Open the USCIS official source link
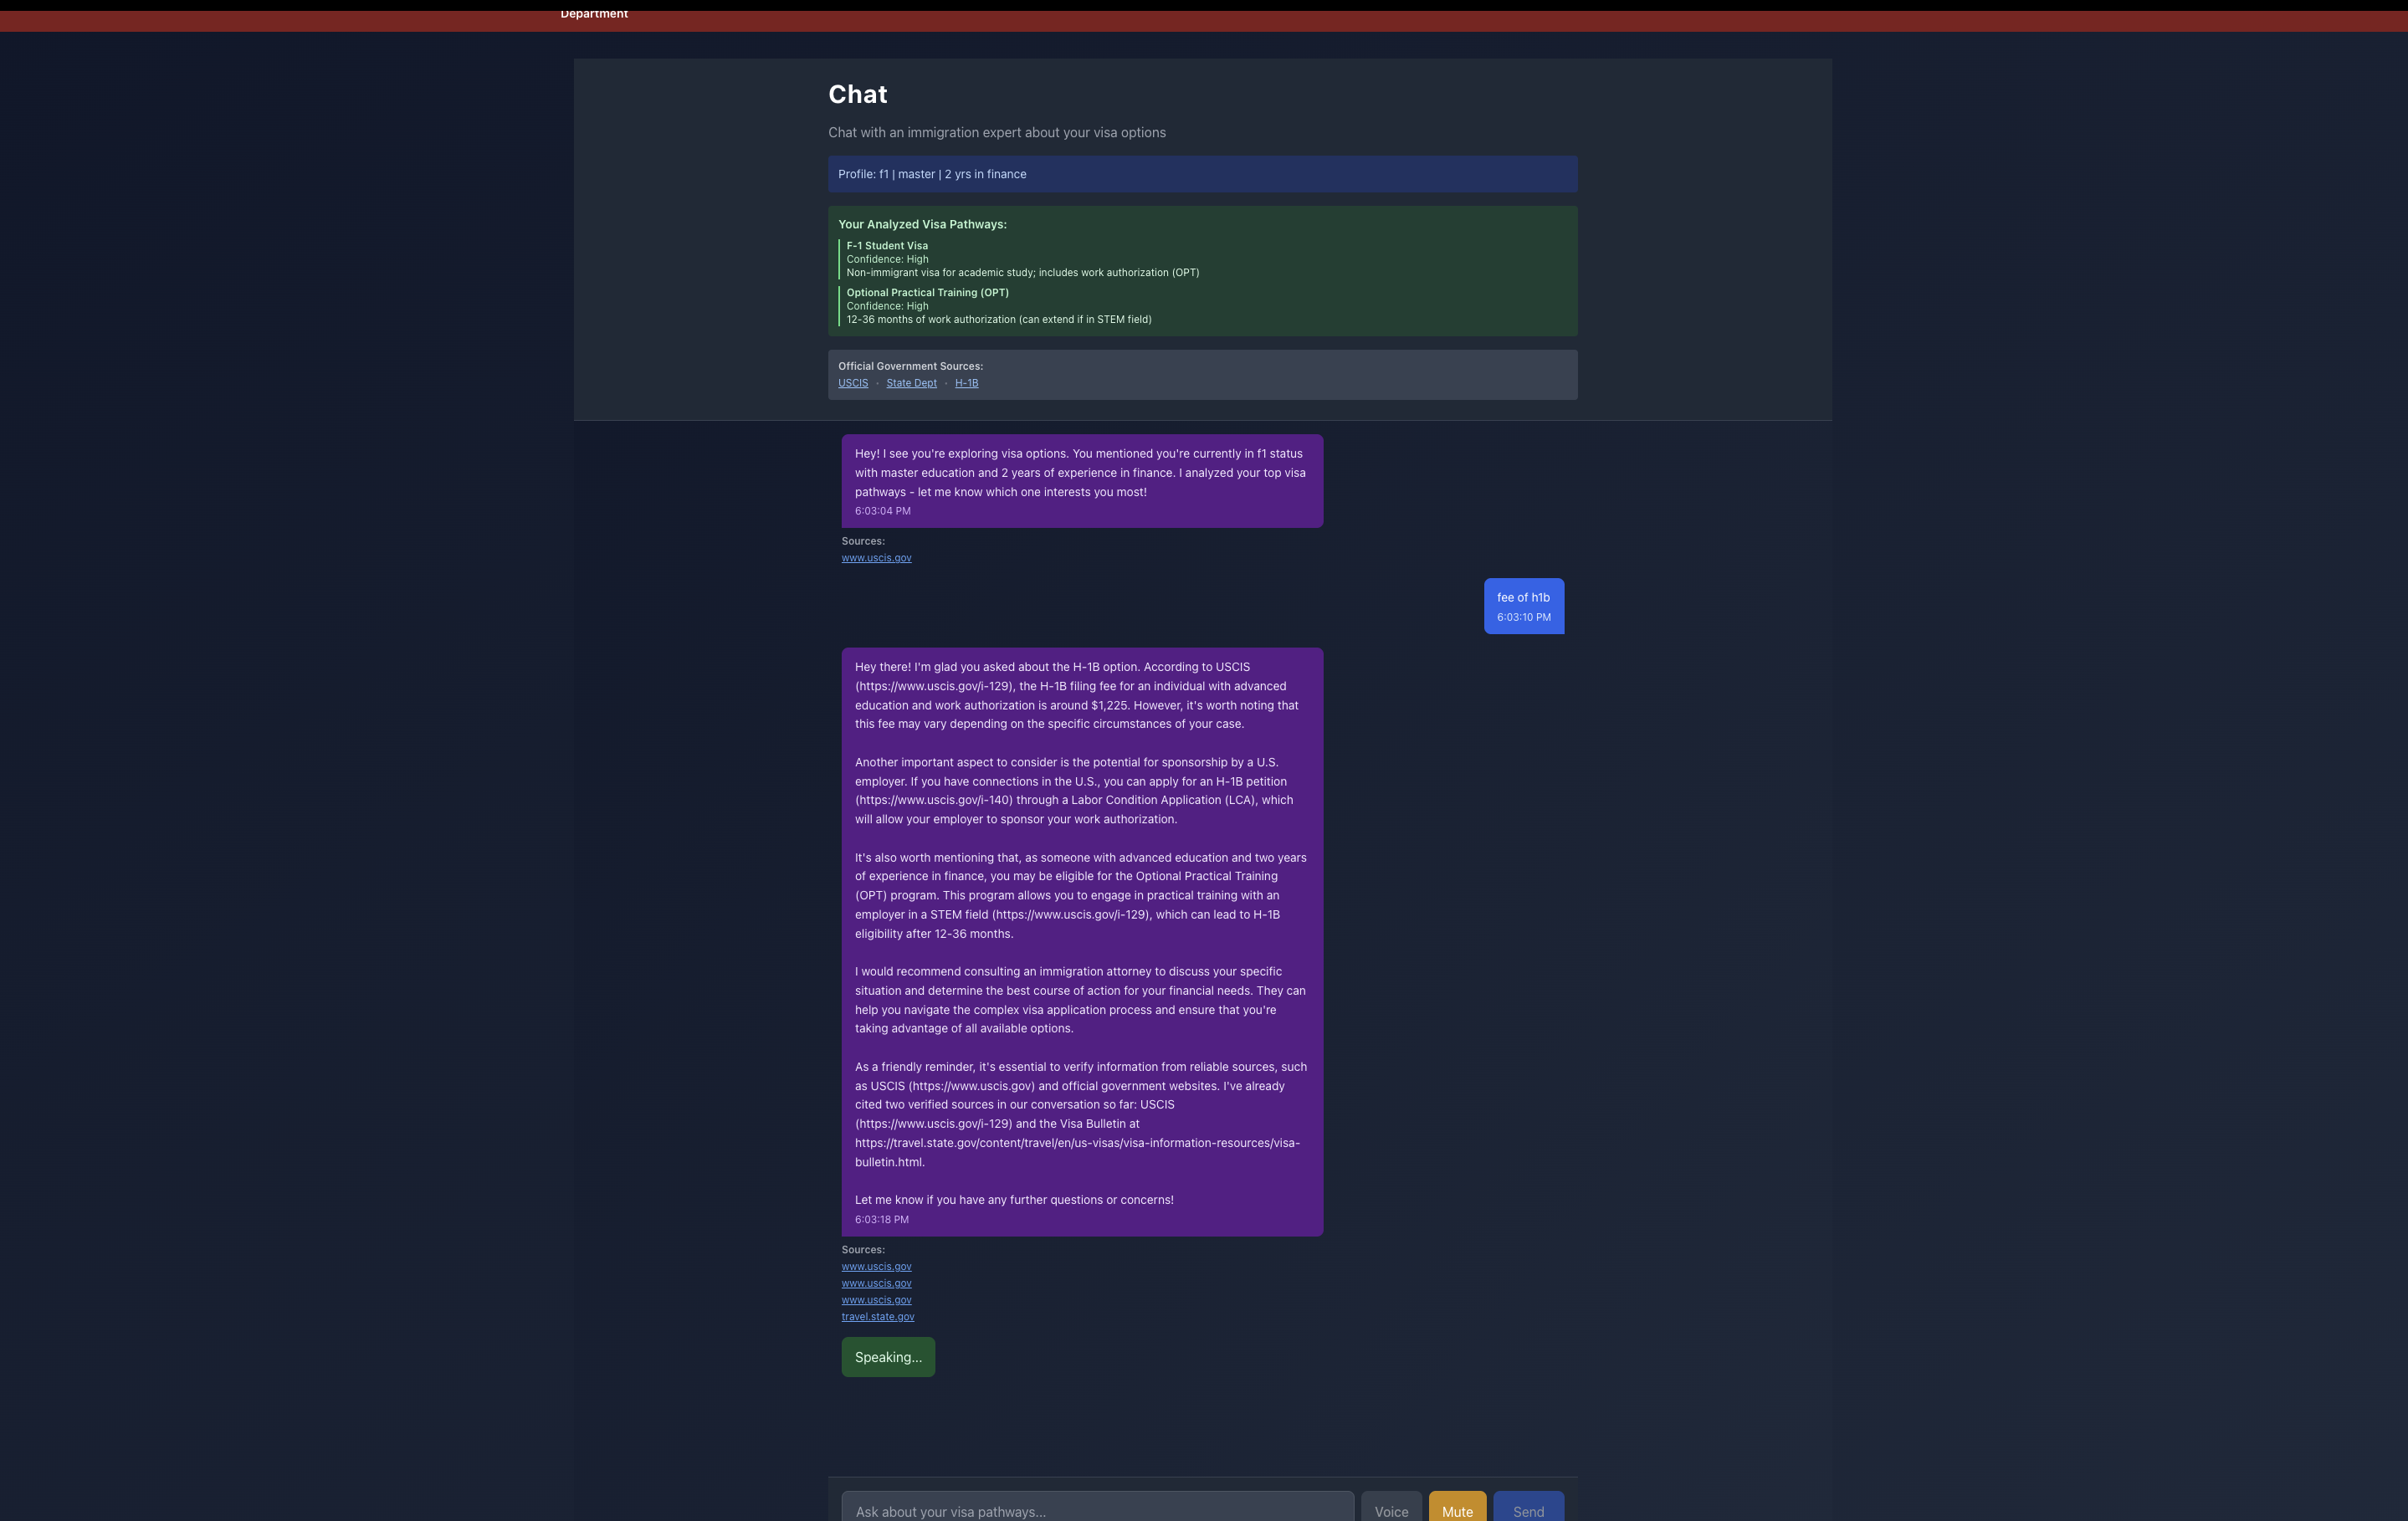Image resolution: width=2408 pixels, height=1521 pixels. pyautogui.click(x=852, y=383)
